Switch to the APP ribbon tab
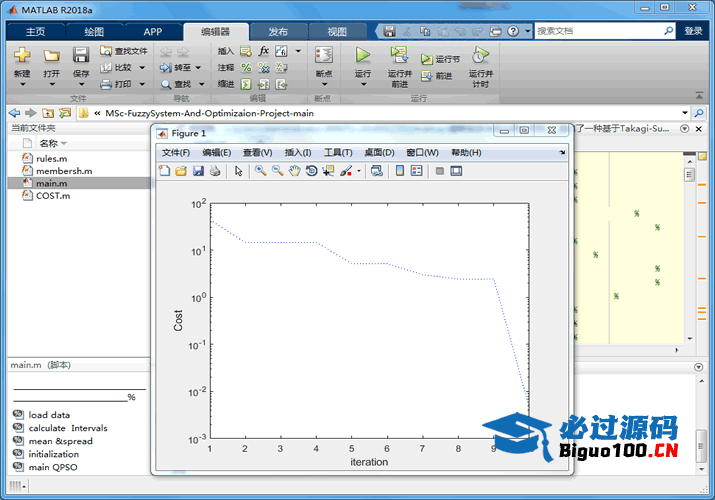715x500 pixels. coord(152,31)
